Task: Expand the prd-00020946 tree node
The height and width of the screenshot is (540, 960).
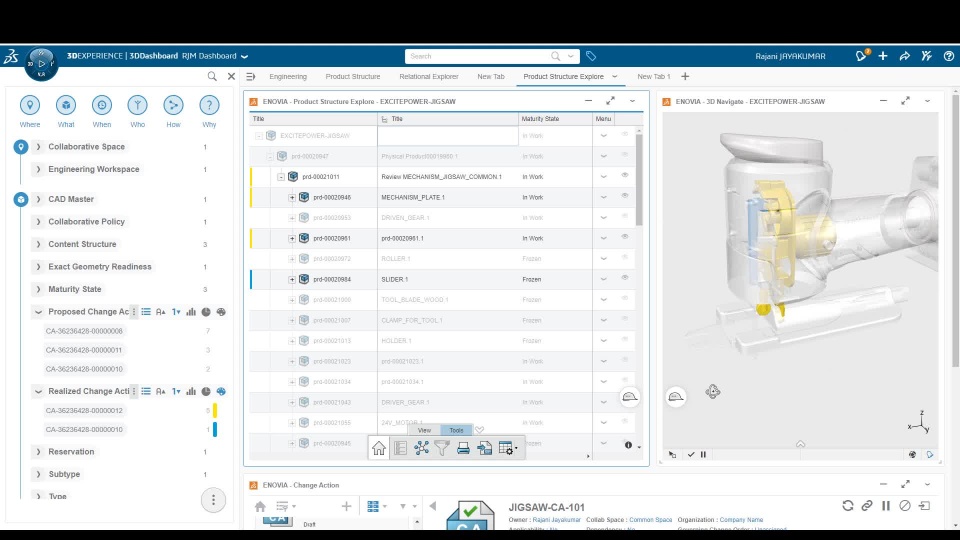Action: tap(292, 198)
